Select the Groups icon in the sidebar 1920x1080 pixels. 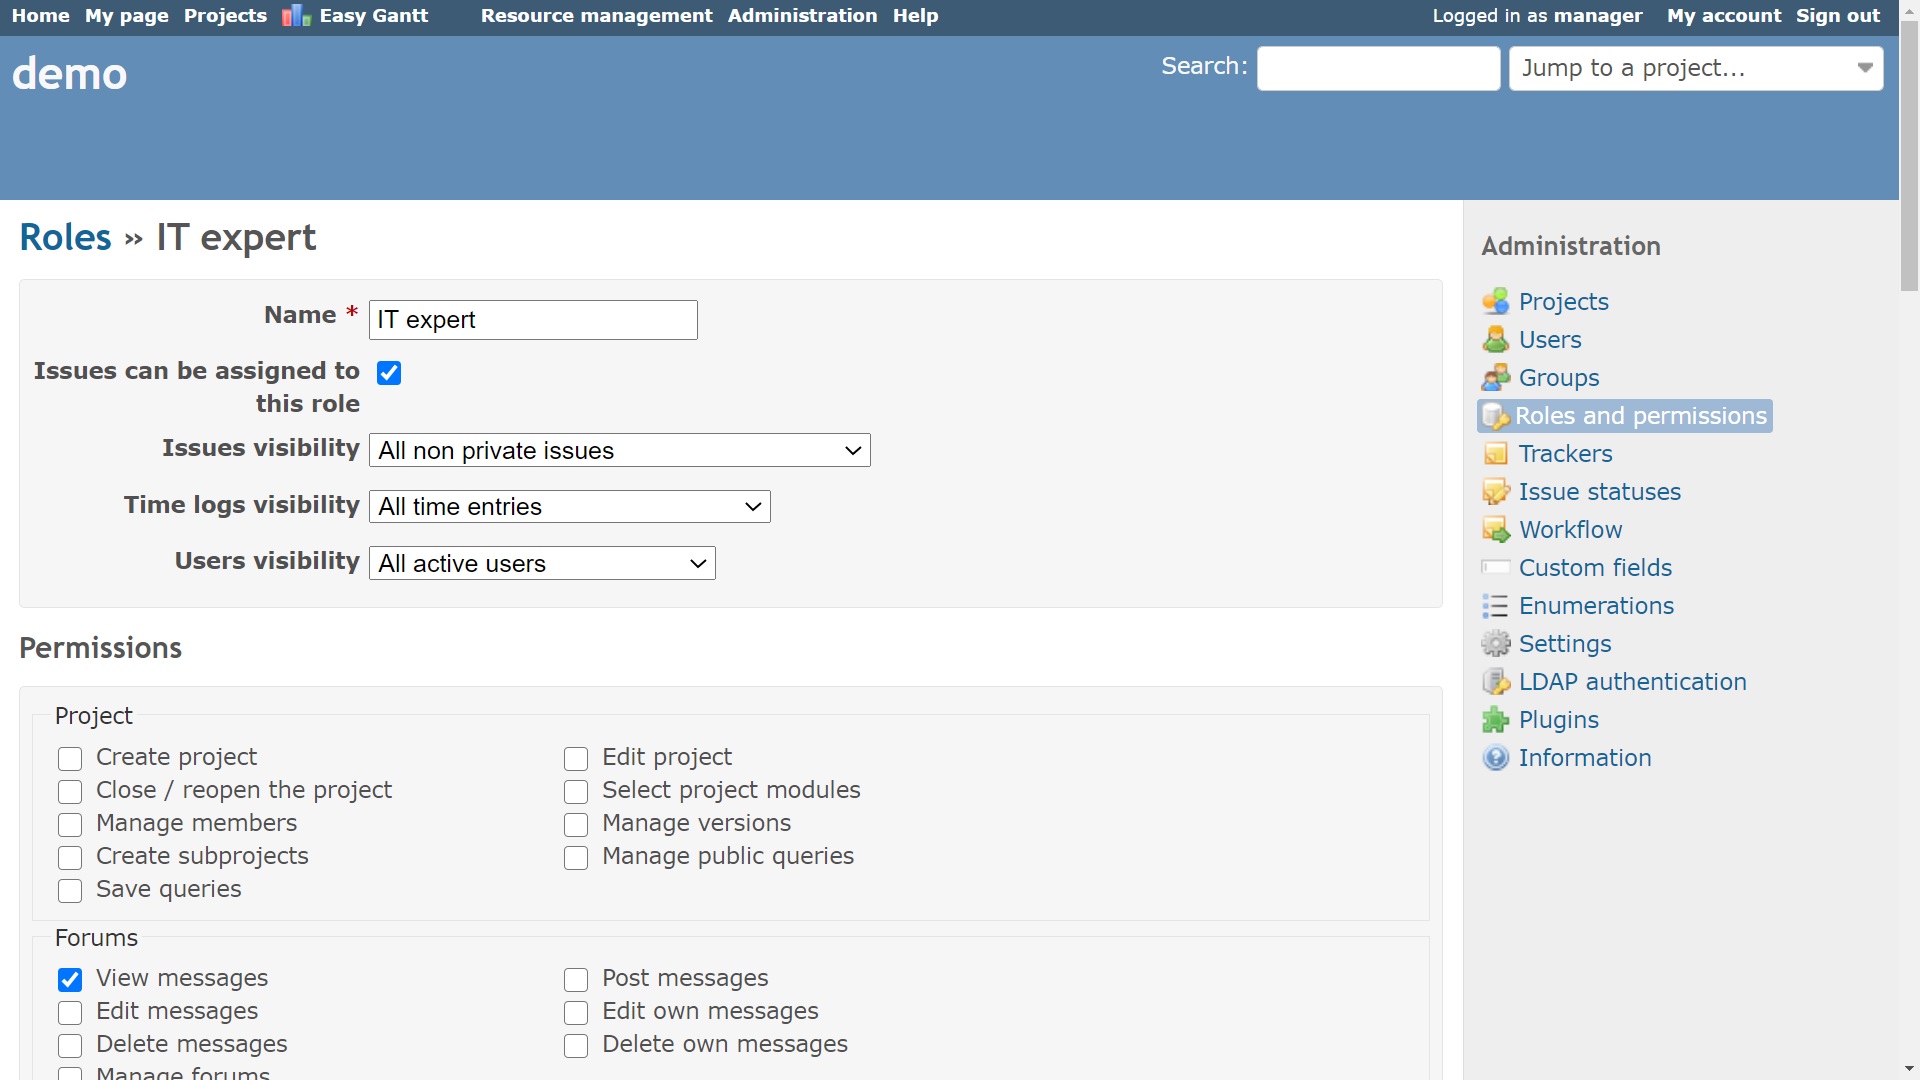pyautogui.click(x=1496, y=377)
